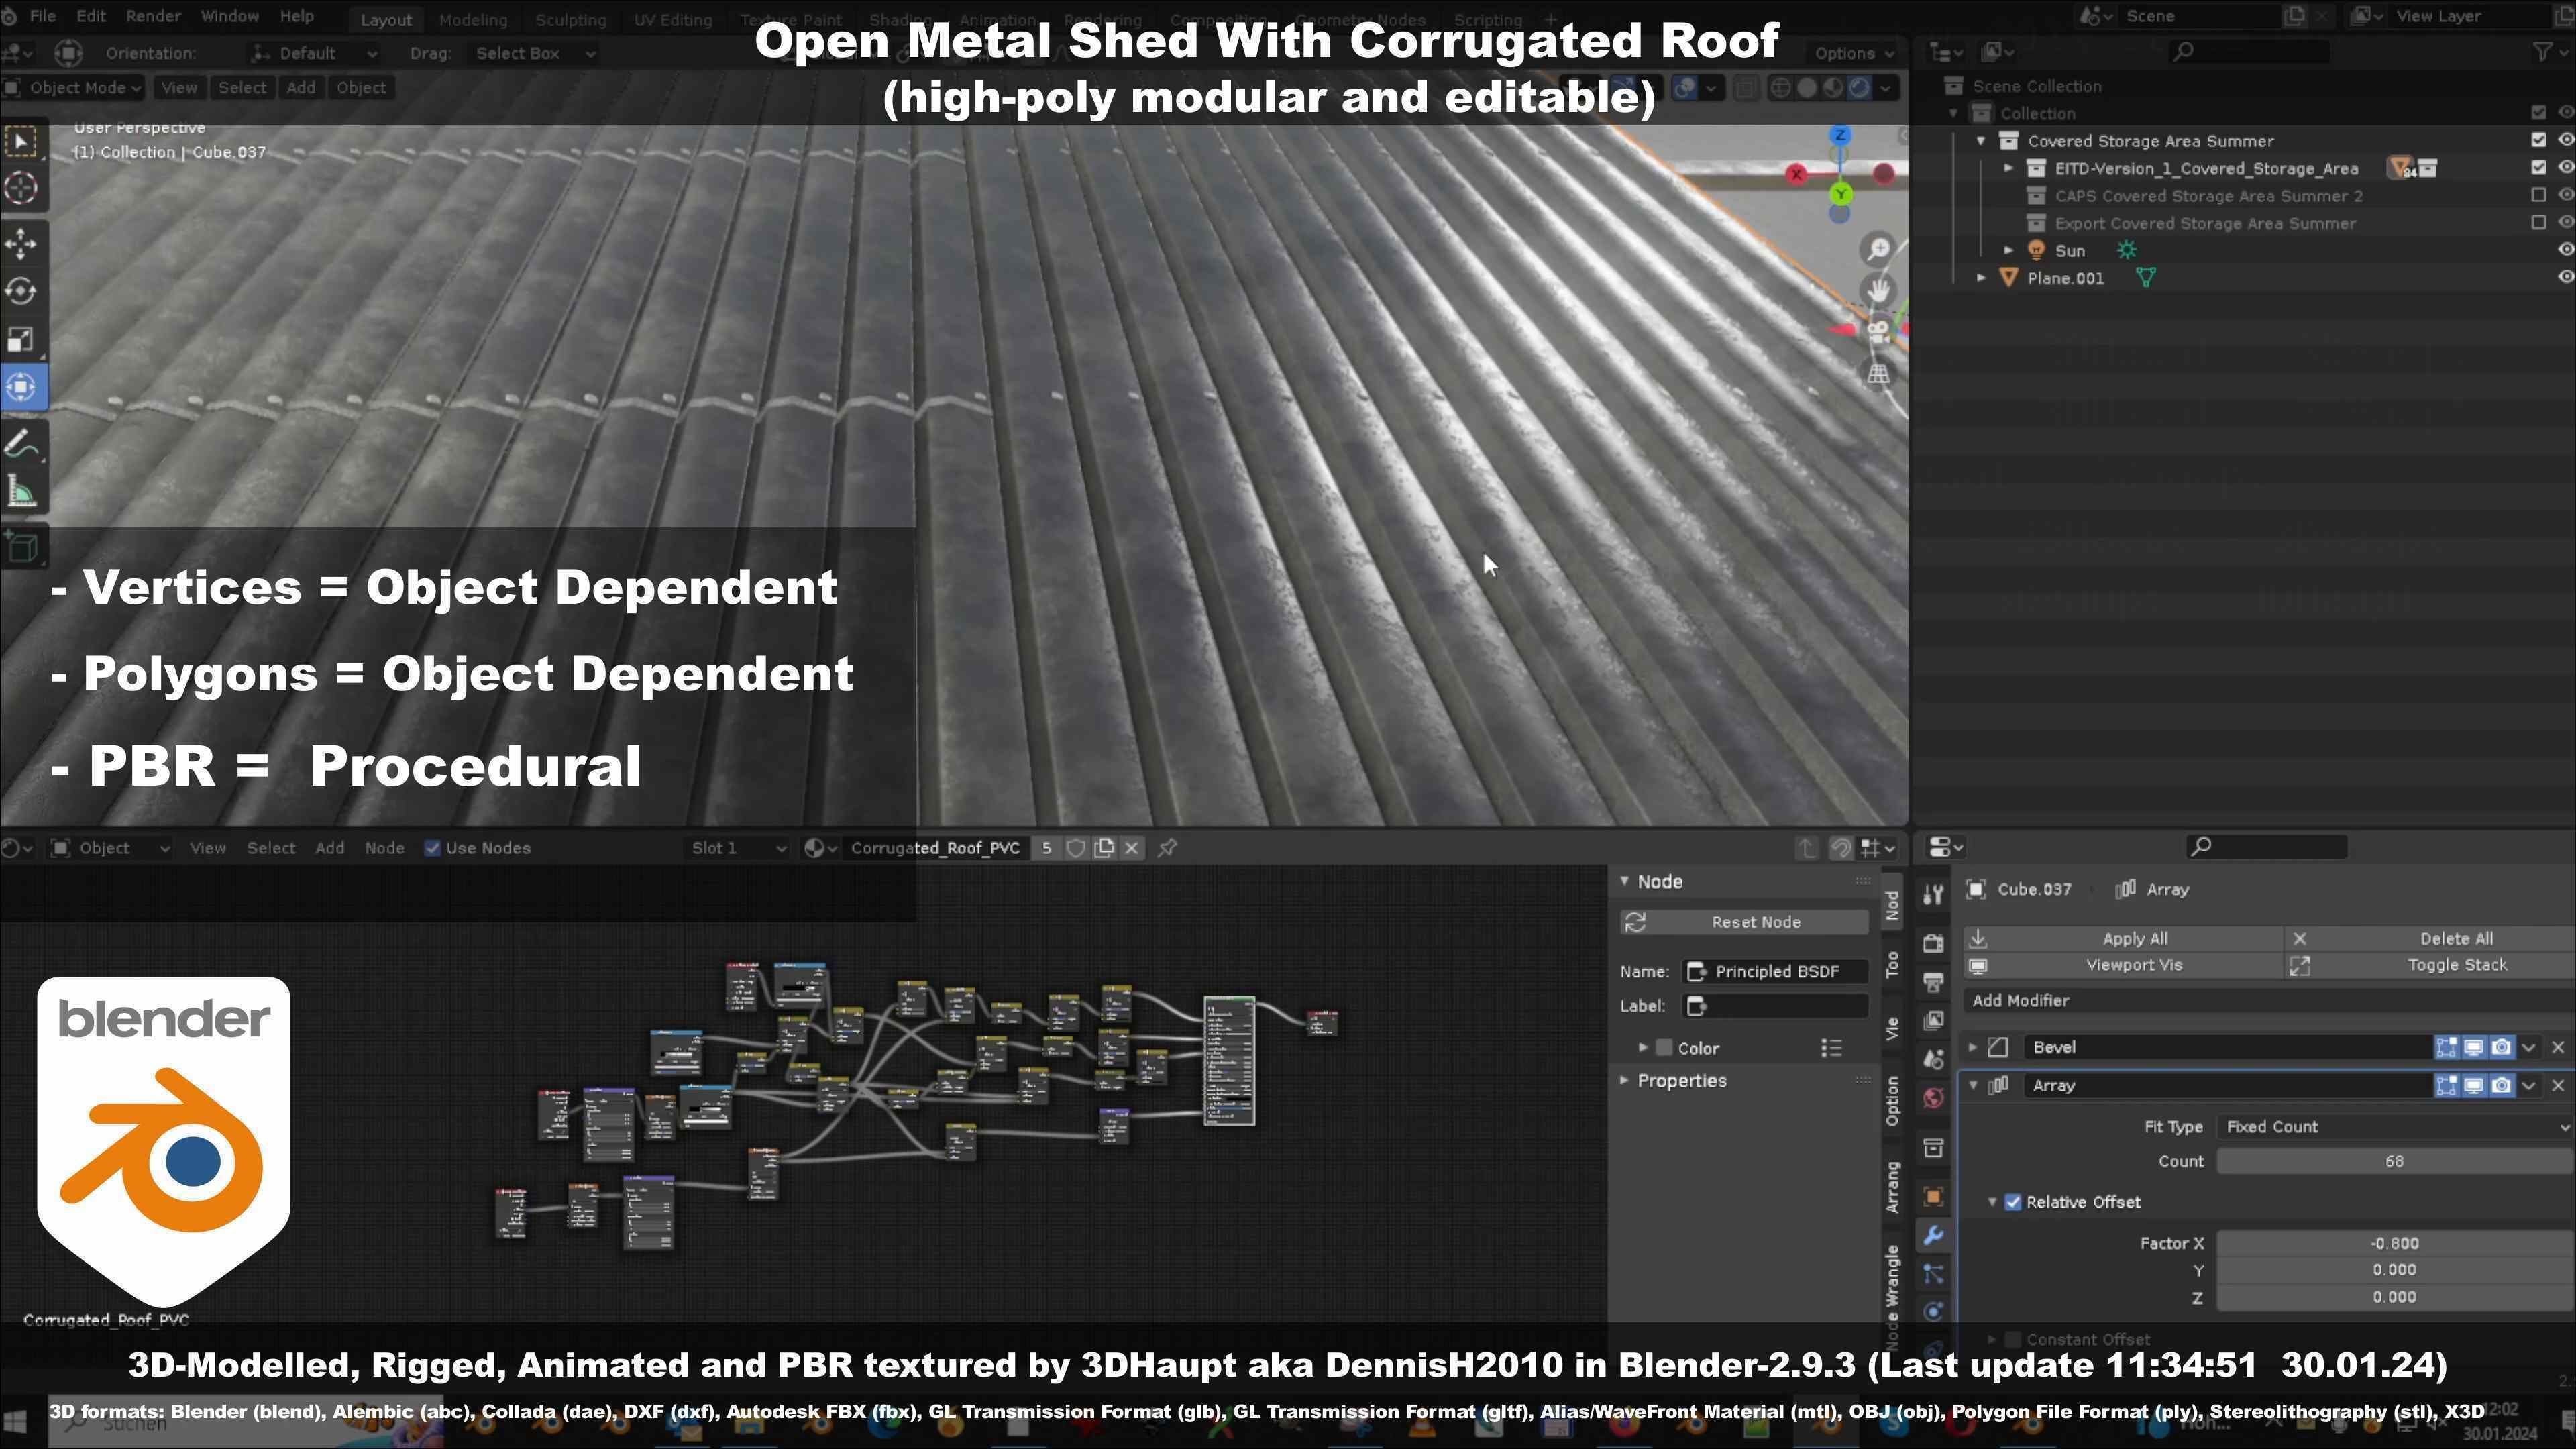Click the Reset Node button
The height and width of the screenshot is (1449, 2576).
pos(1744,922)
